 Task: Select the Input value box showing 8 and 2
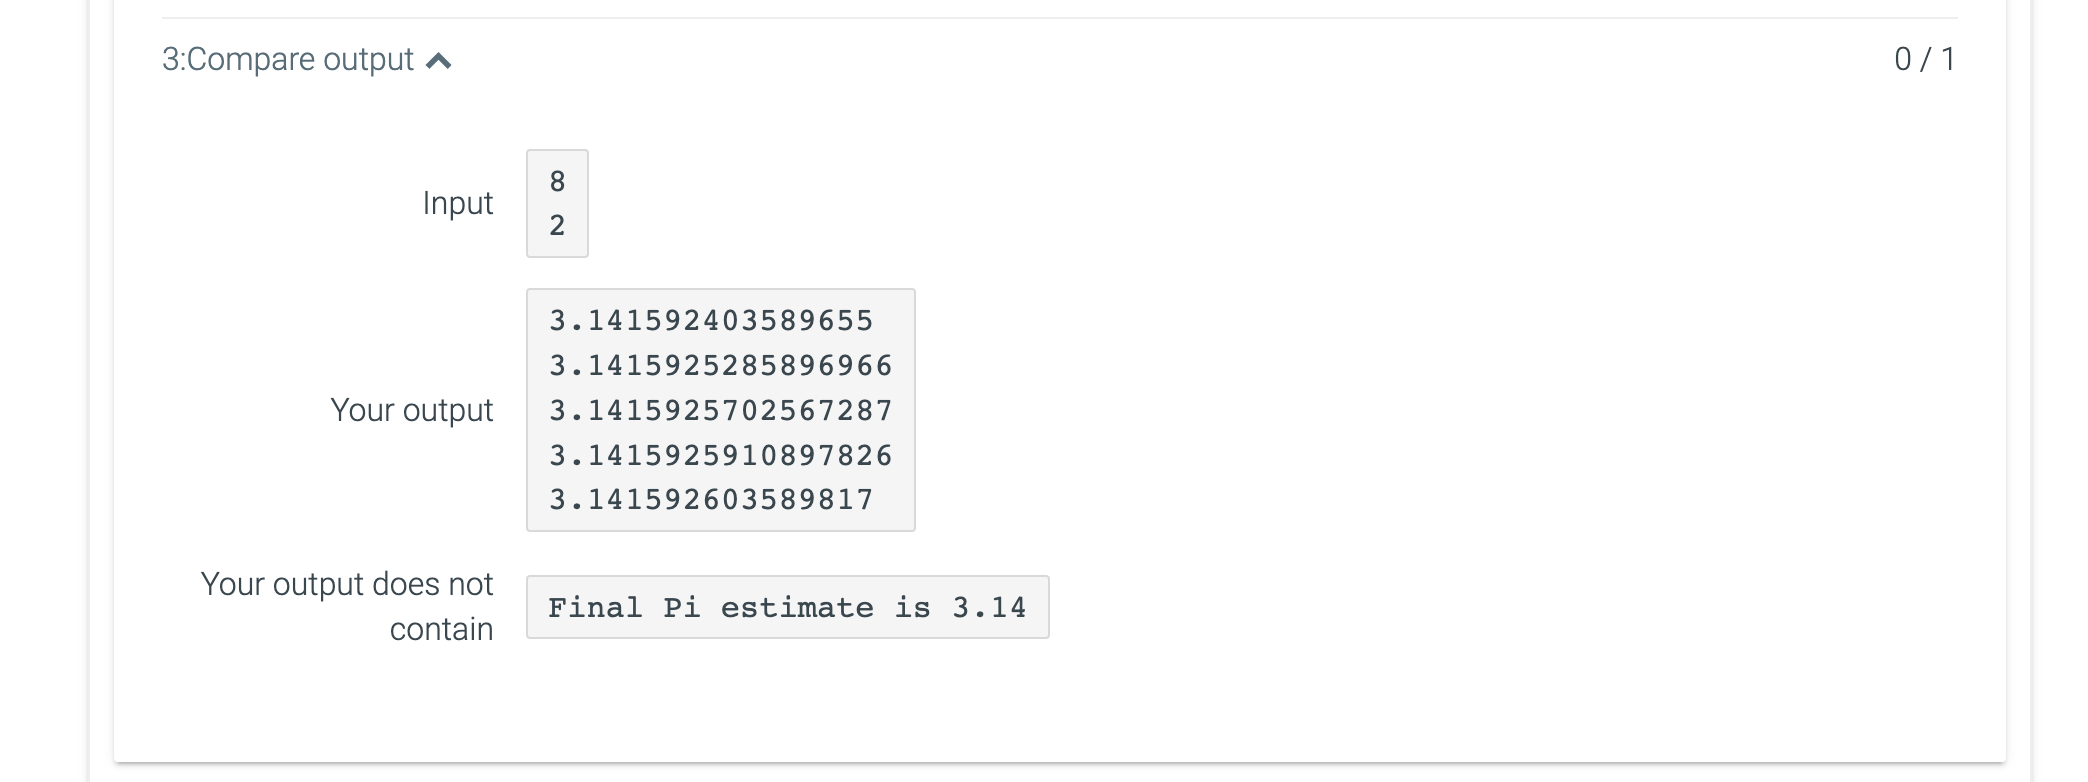tap(557, 203)
